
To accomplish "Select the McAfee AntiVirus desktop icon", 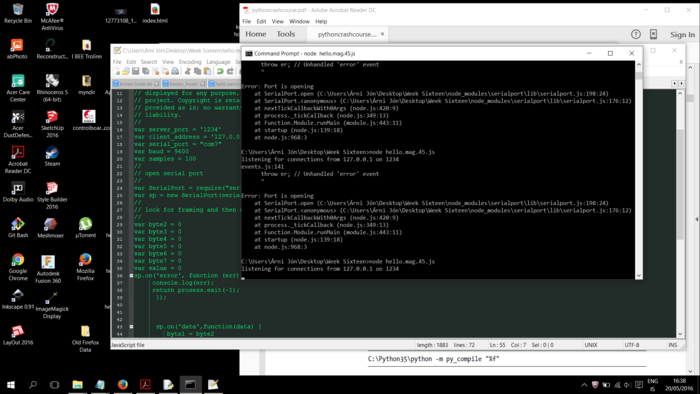I will 52,17.
